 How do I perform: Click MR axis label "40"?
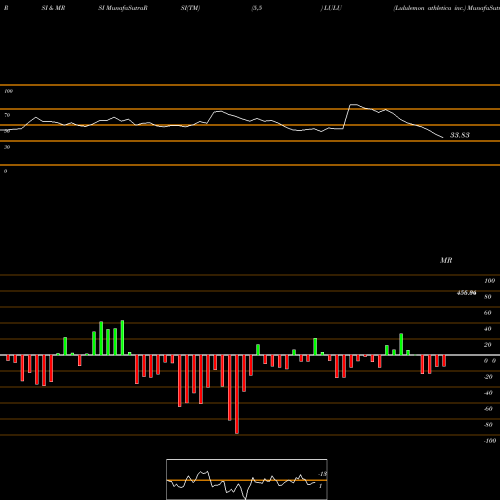(x=488, y=329)
